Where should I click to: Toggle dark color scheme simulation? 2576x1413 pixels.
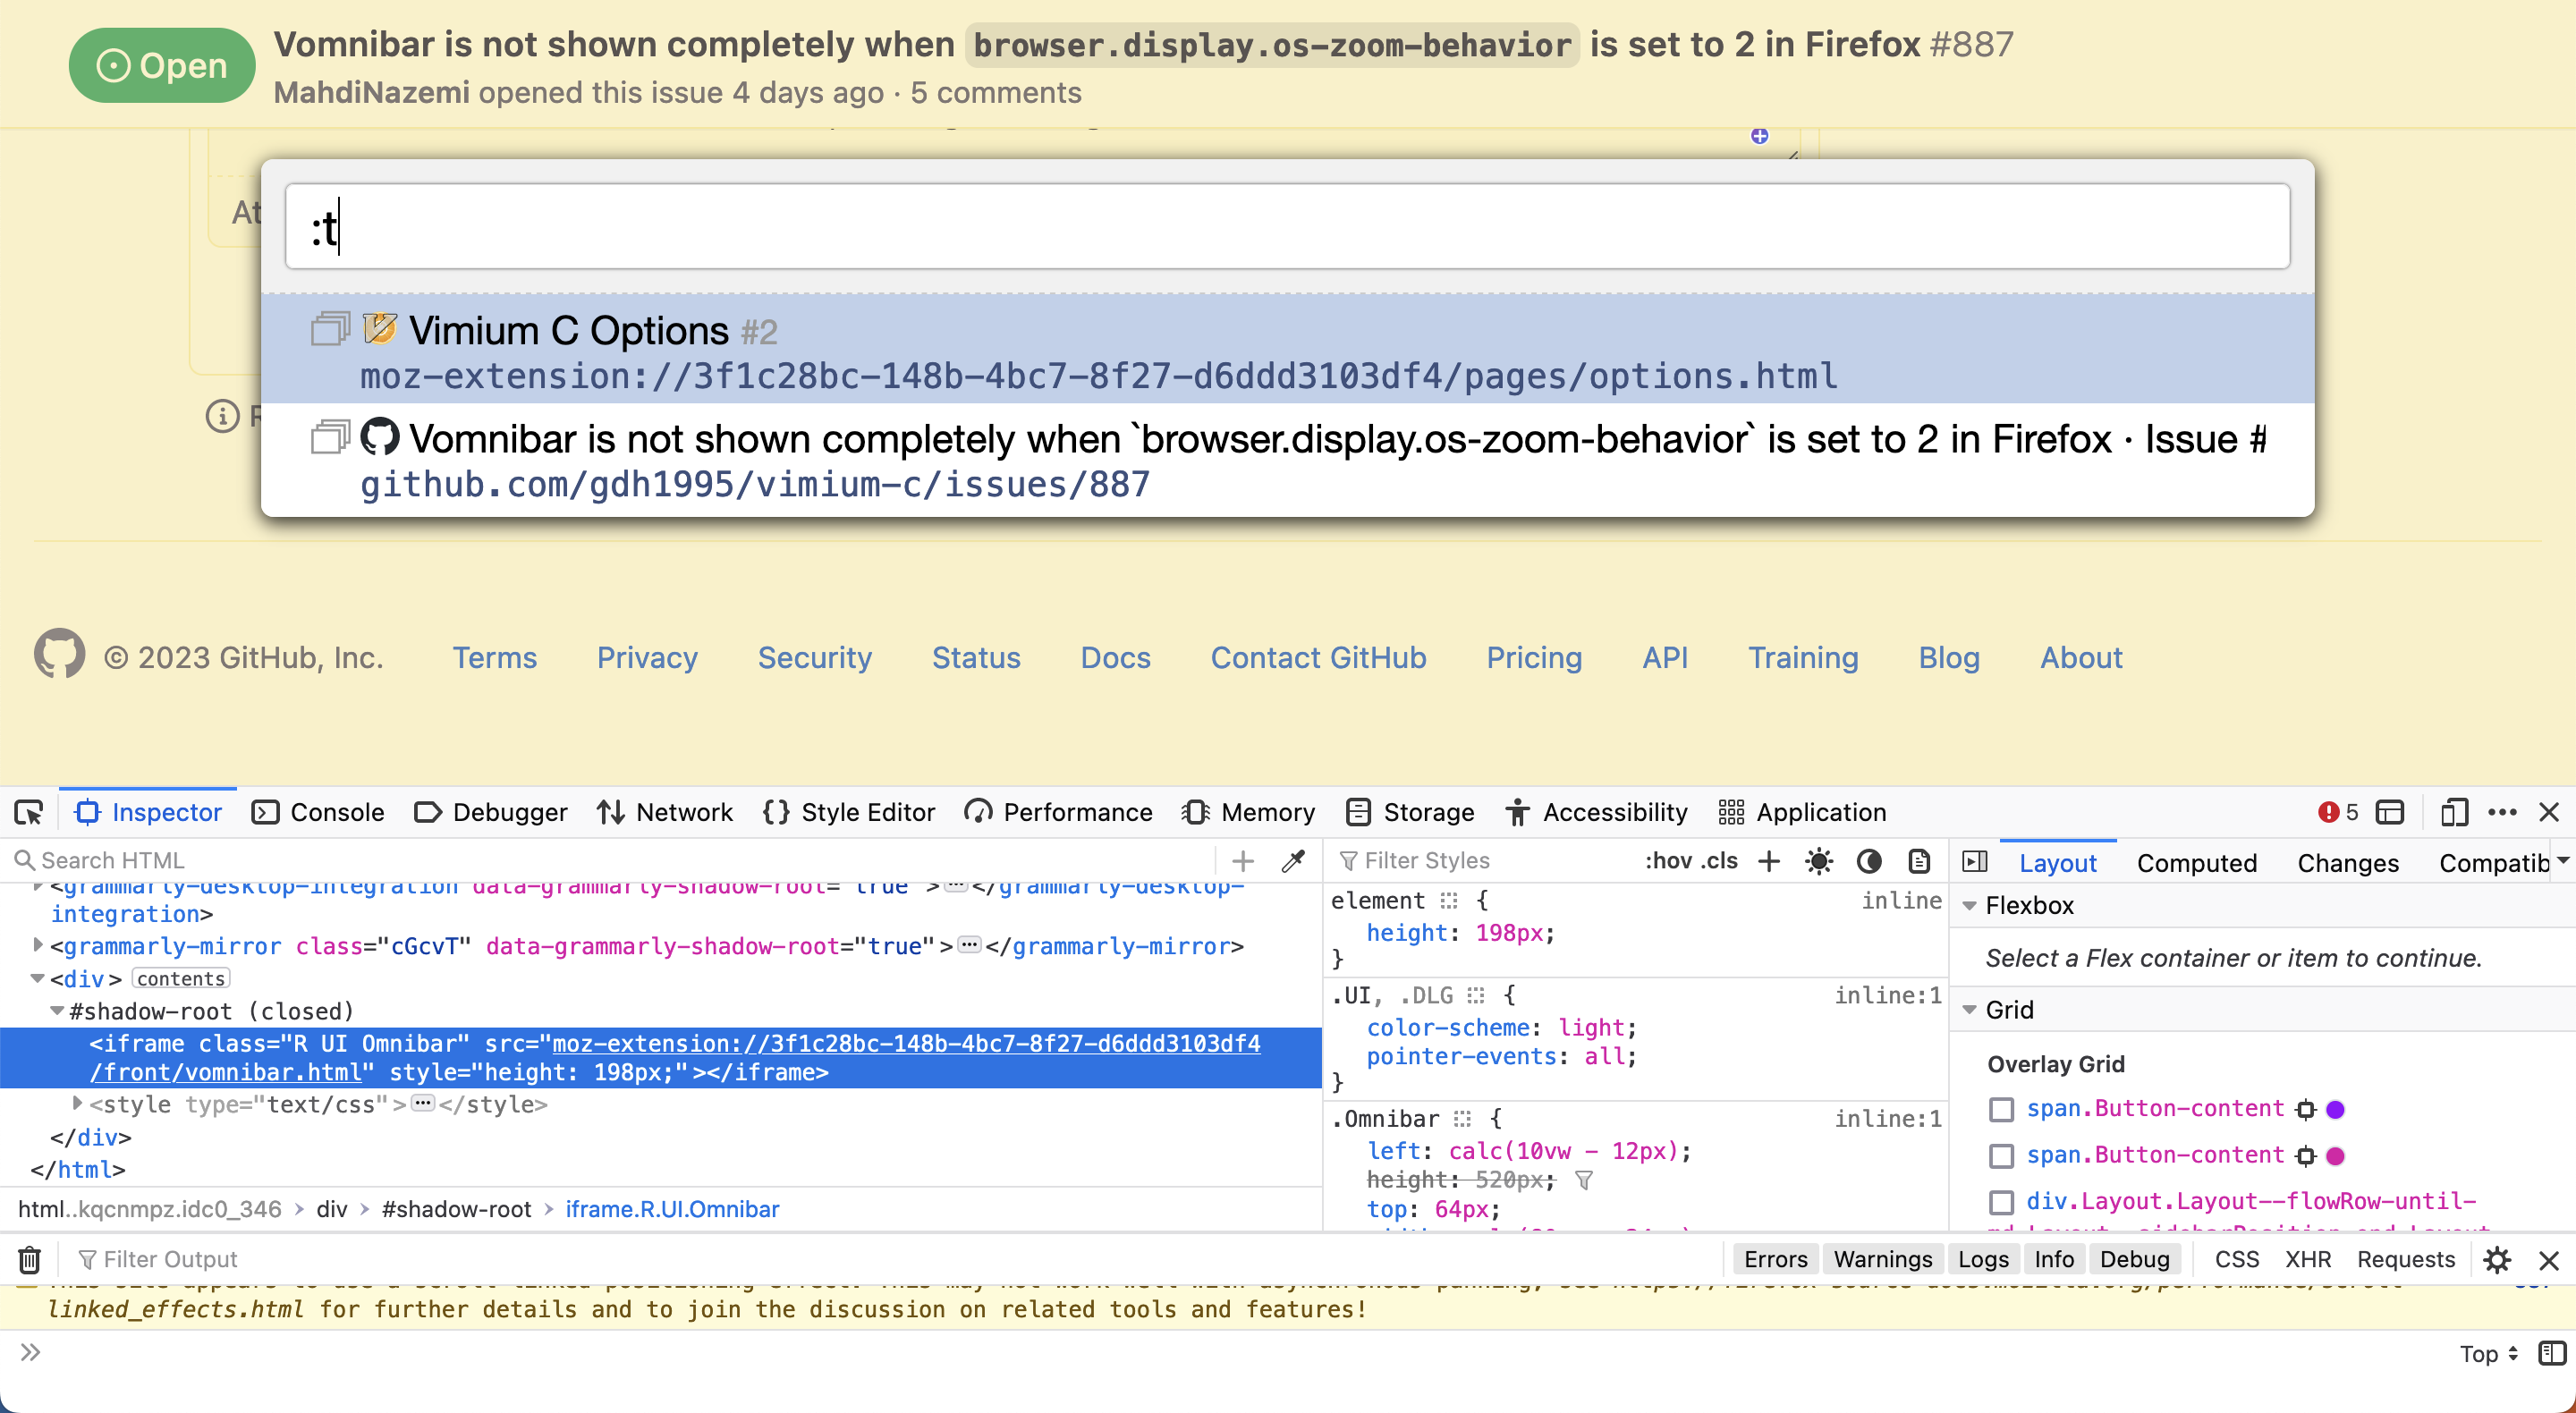coord(1868,861)
